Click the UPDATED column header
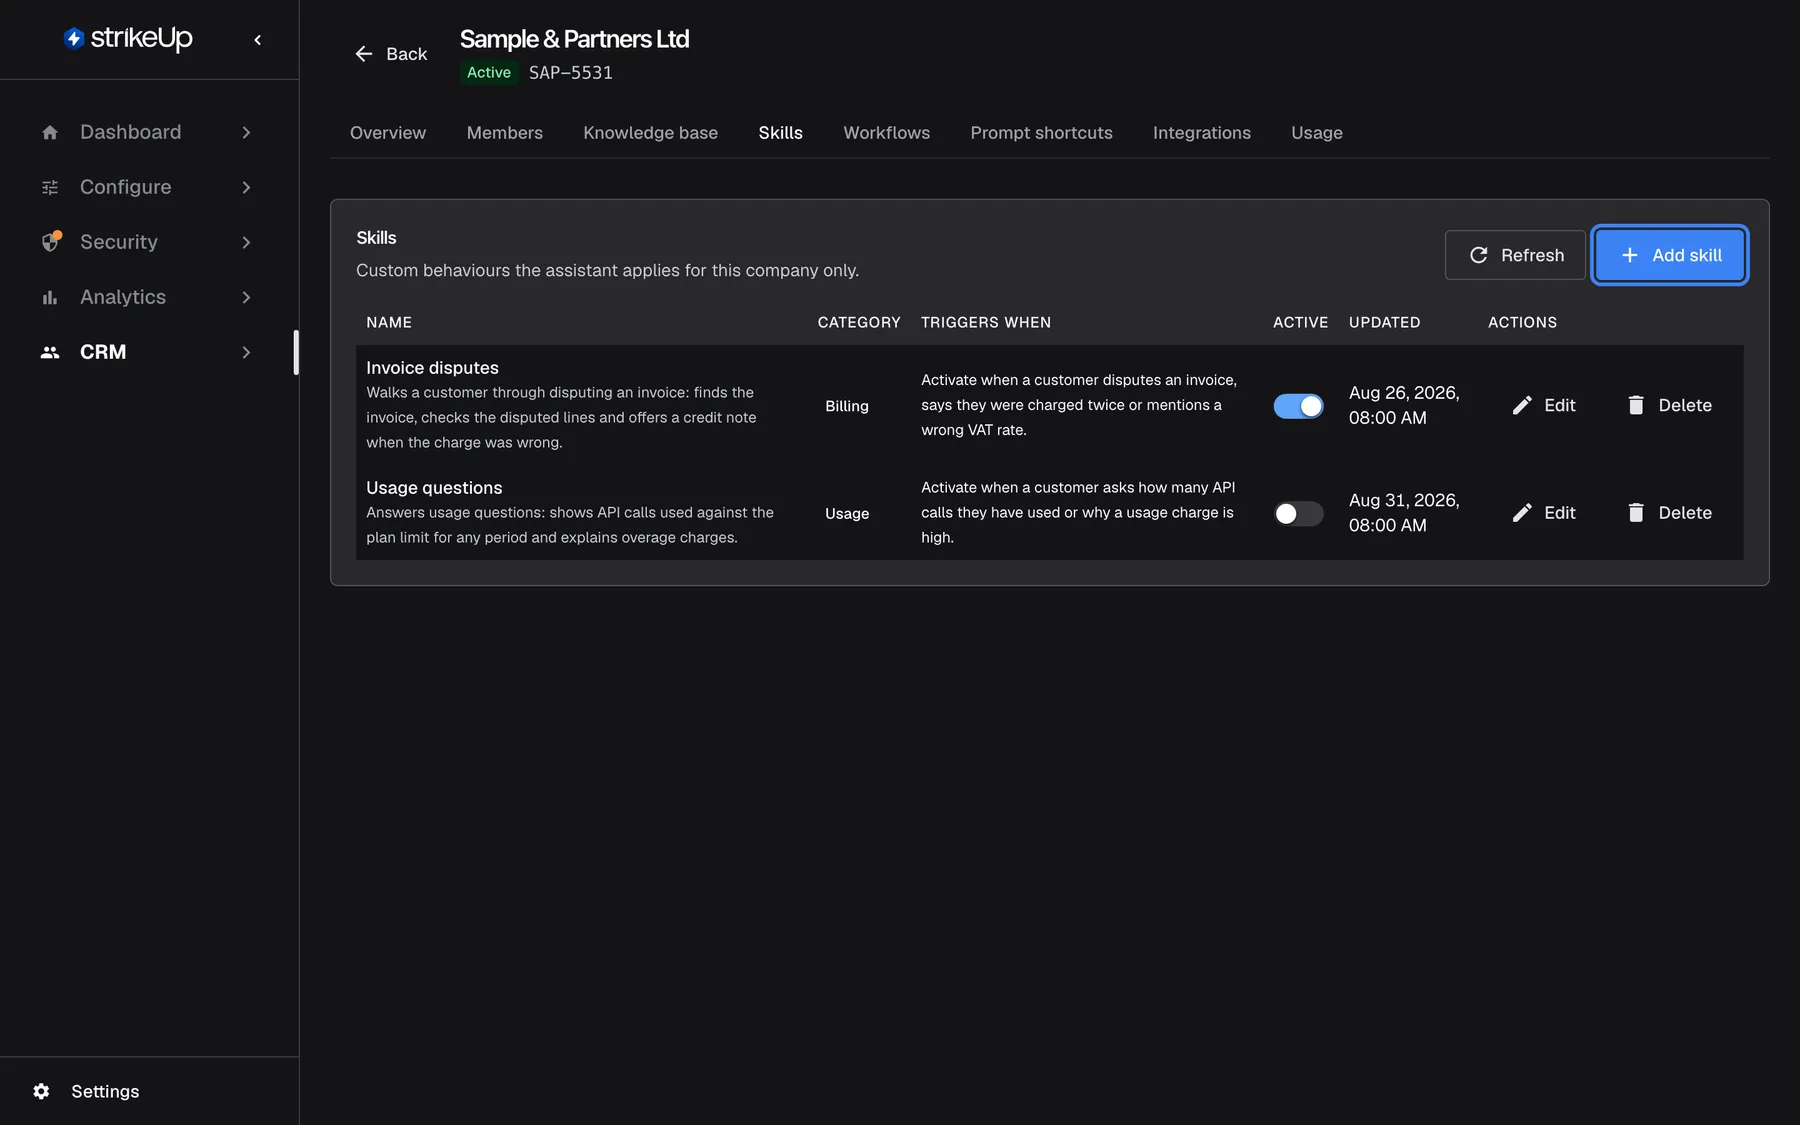 (1385, 322)
